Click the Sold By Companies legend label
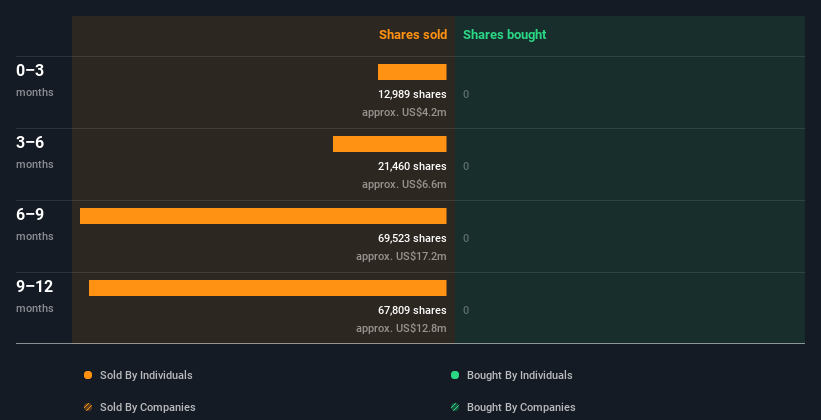The height and width of the screenshot is (420, 821). 148,407
